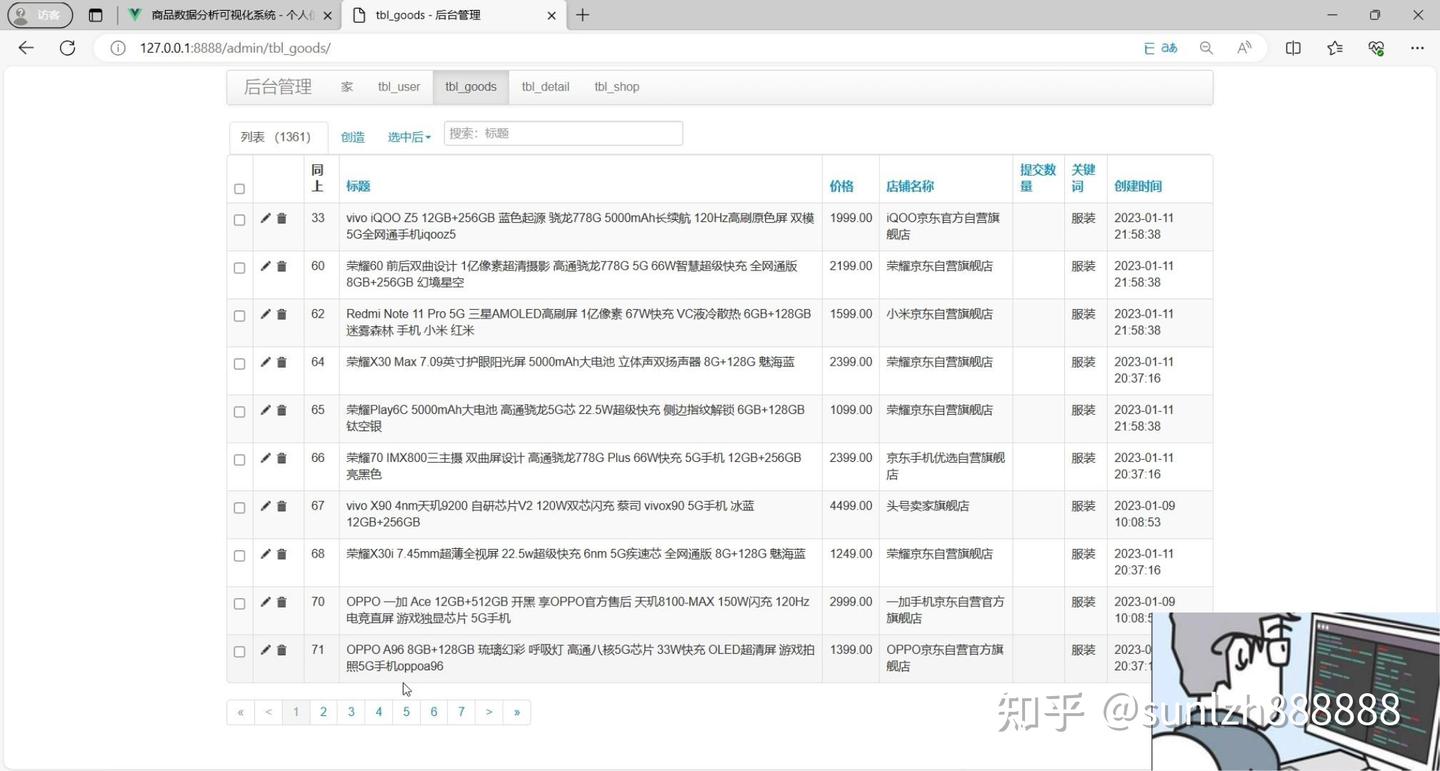
Task: Edit row 66 with the pencil icon
Action: pyautogui.click(x=265, y=458)
